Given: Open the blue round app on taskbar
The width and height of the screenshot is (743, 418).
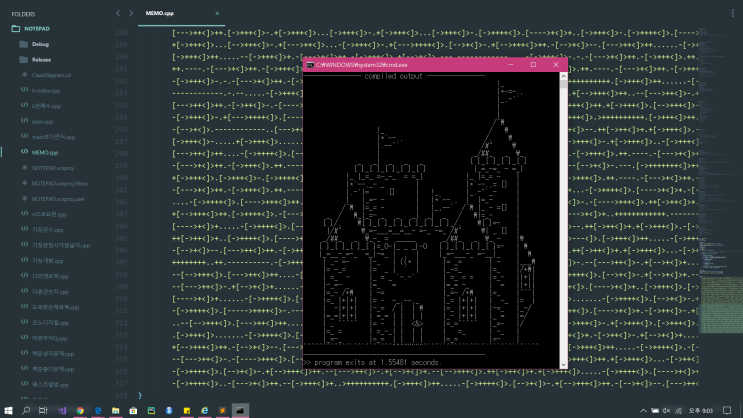Looking at the screenshot, I should [169, 410].
